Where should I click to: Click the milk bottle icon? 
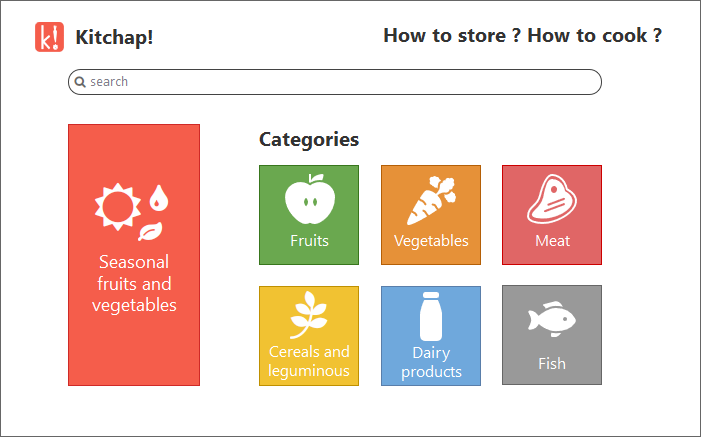[431, 316]
